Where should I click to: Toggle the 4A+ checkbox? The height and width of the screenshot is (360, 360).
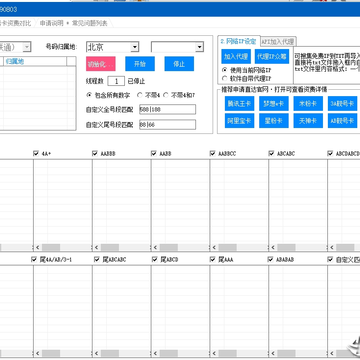point(36,153)
